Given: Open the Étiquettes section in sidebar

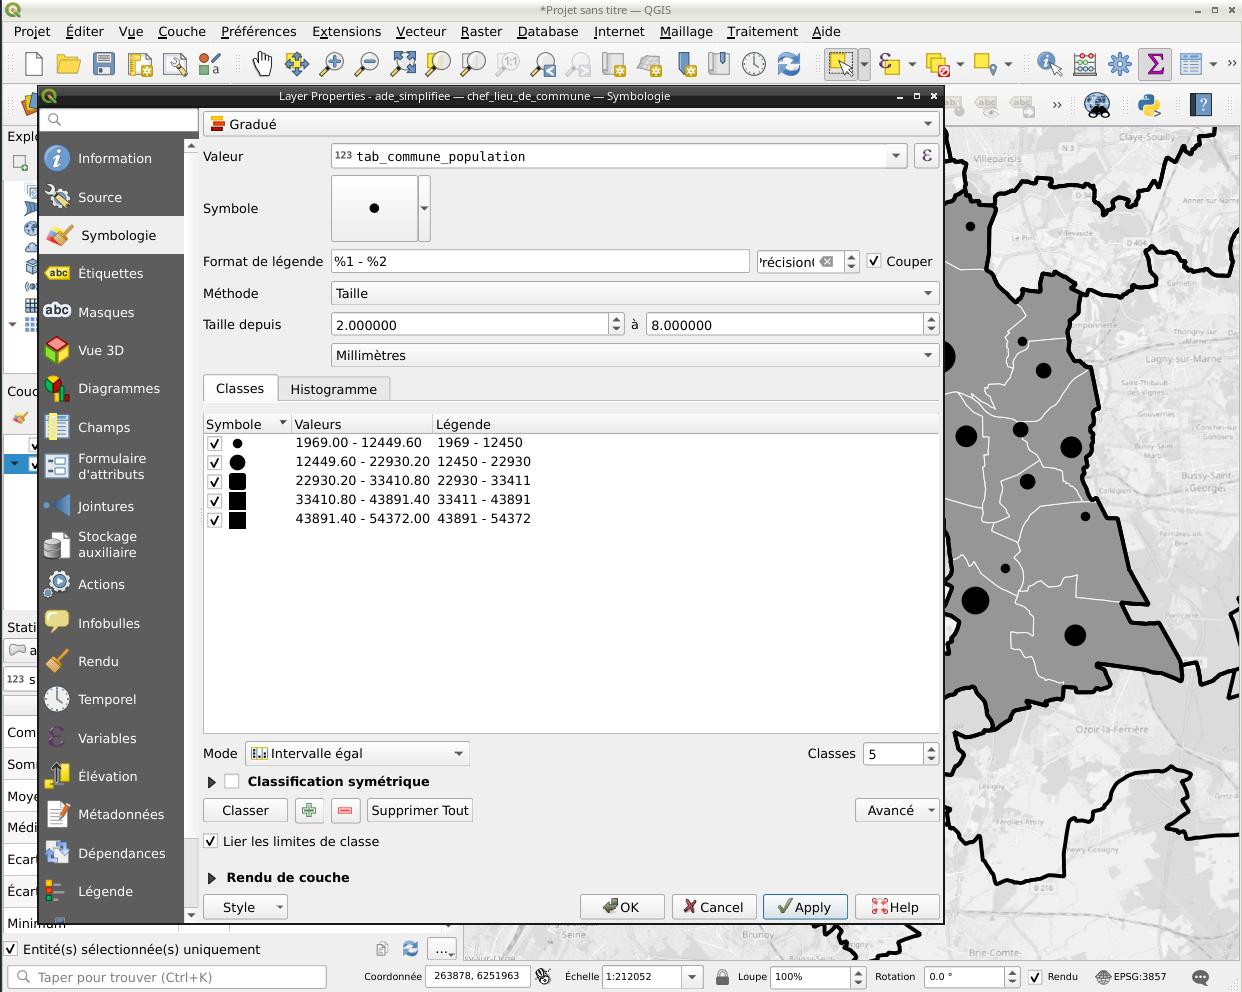Looking at the screenshot, I should pyautogui.click(x=110, y=273).
